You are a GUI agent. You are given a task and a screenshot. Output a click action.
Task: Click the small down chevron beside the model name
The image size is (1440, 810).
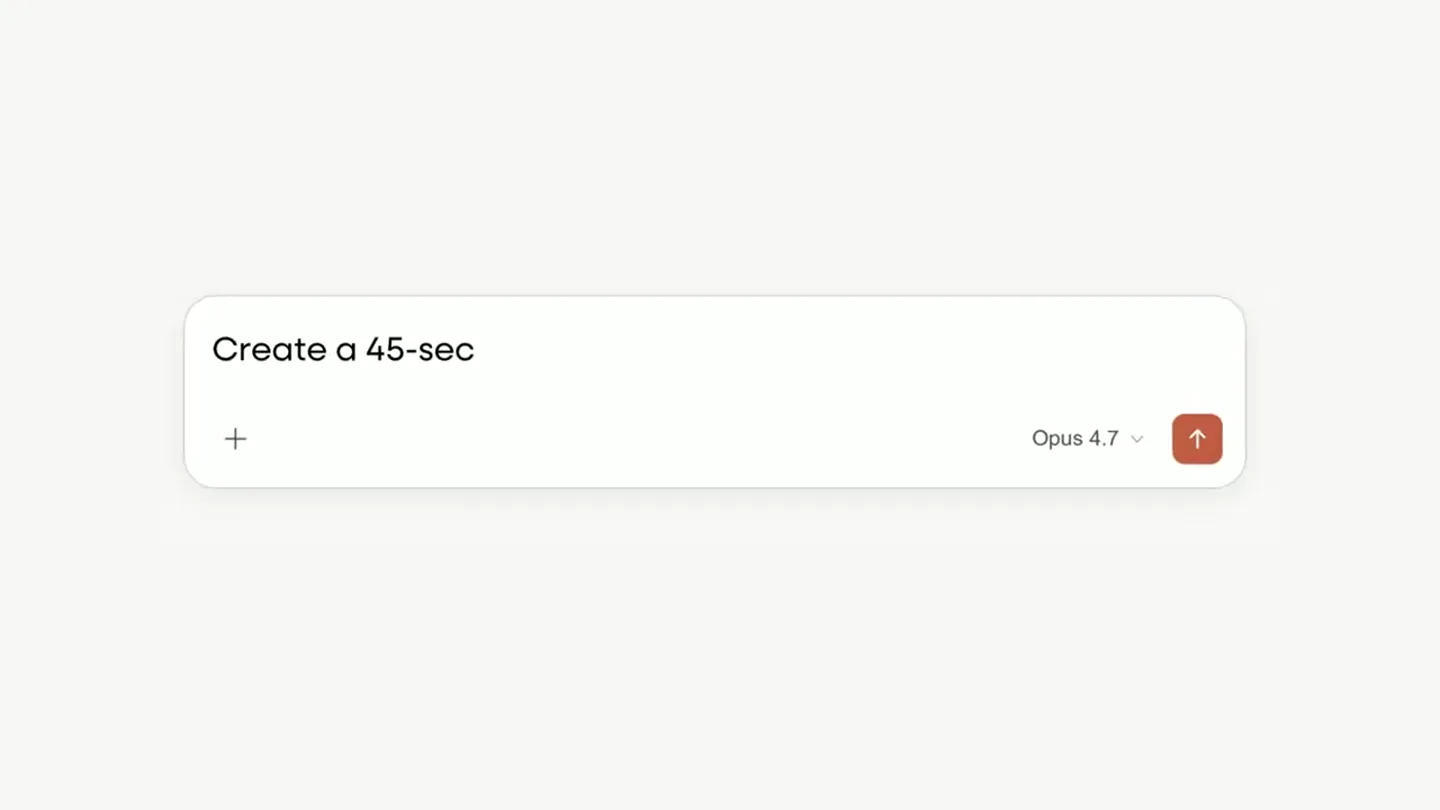tap(1137, 439)
